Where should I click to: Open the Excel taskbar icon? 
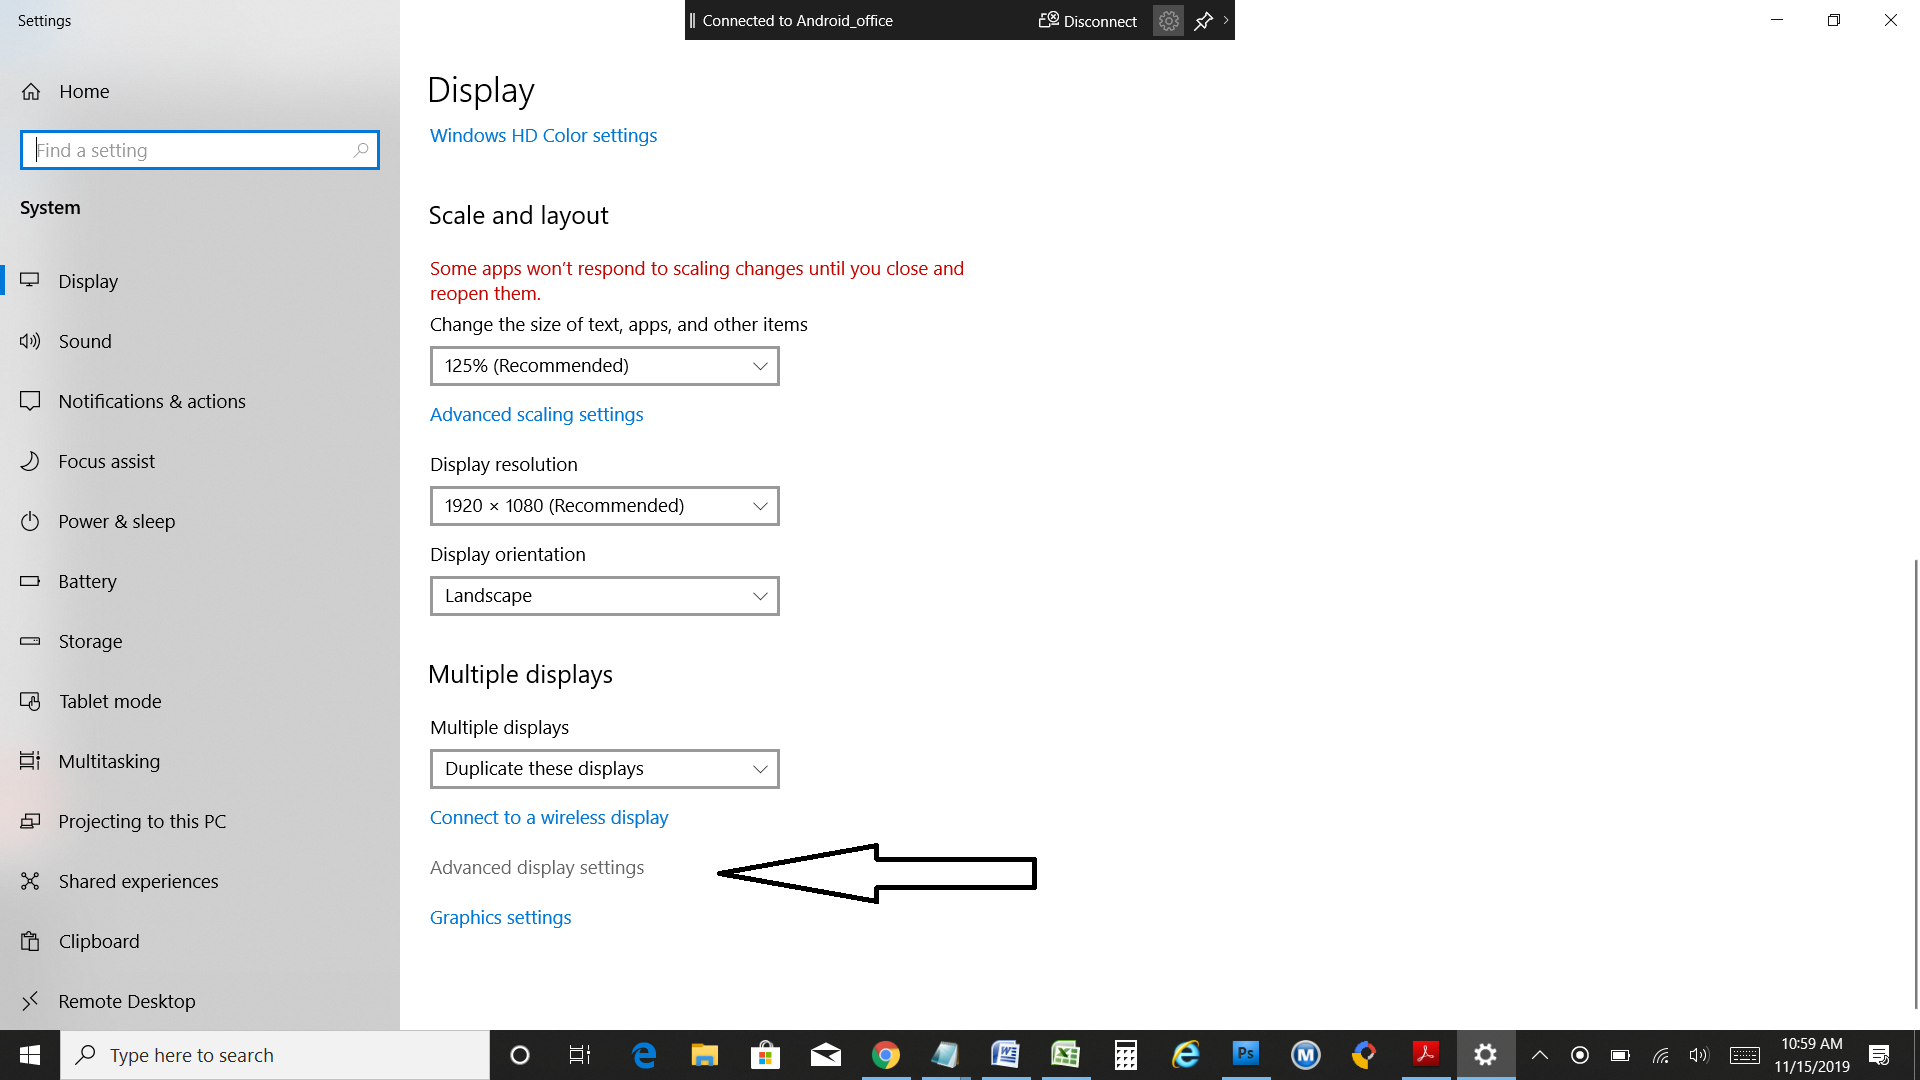tap(1065, 1054)
